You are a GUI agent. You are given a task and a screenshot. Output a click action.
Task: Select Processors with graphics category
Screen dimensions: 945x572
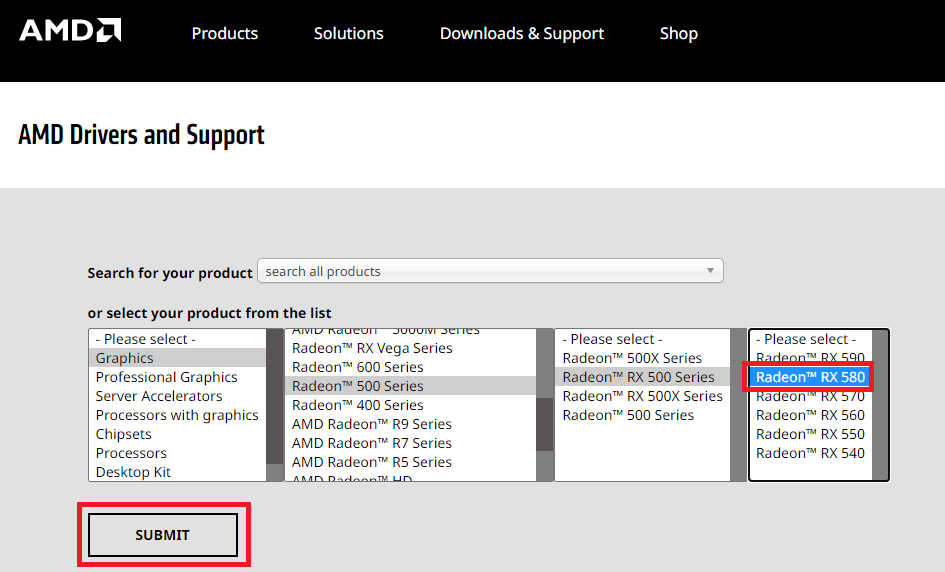(177, 415)
